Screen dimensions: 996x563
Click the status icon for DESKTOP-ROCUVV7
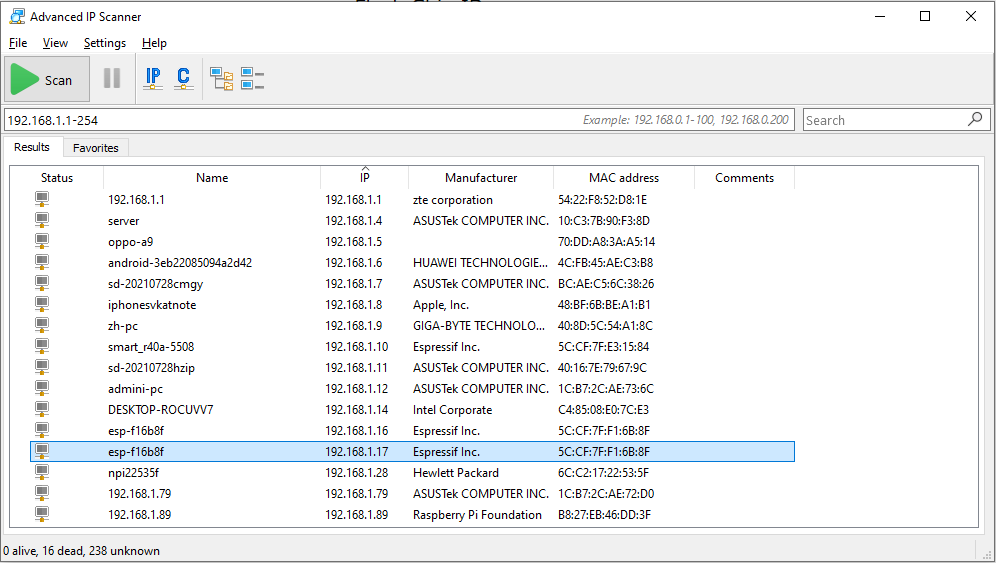click(x=42, y=409)
